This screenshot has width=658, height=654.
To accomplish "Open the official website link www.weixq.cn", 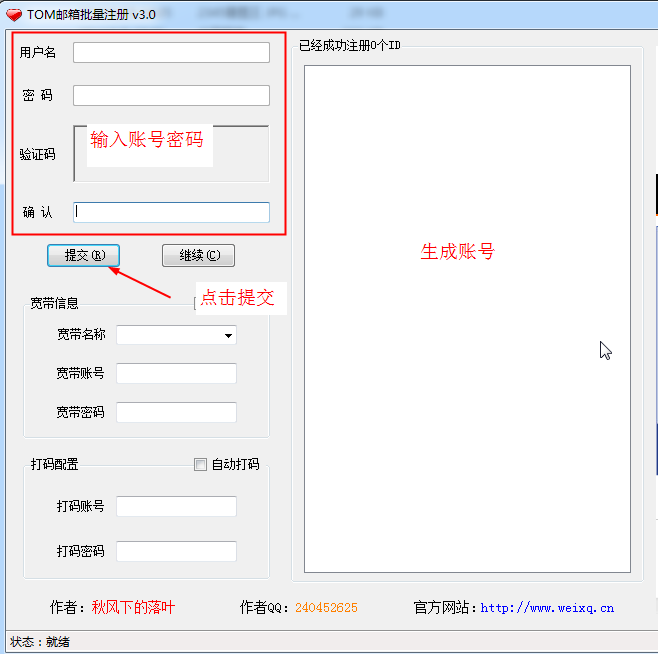I will 547,608.
